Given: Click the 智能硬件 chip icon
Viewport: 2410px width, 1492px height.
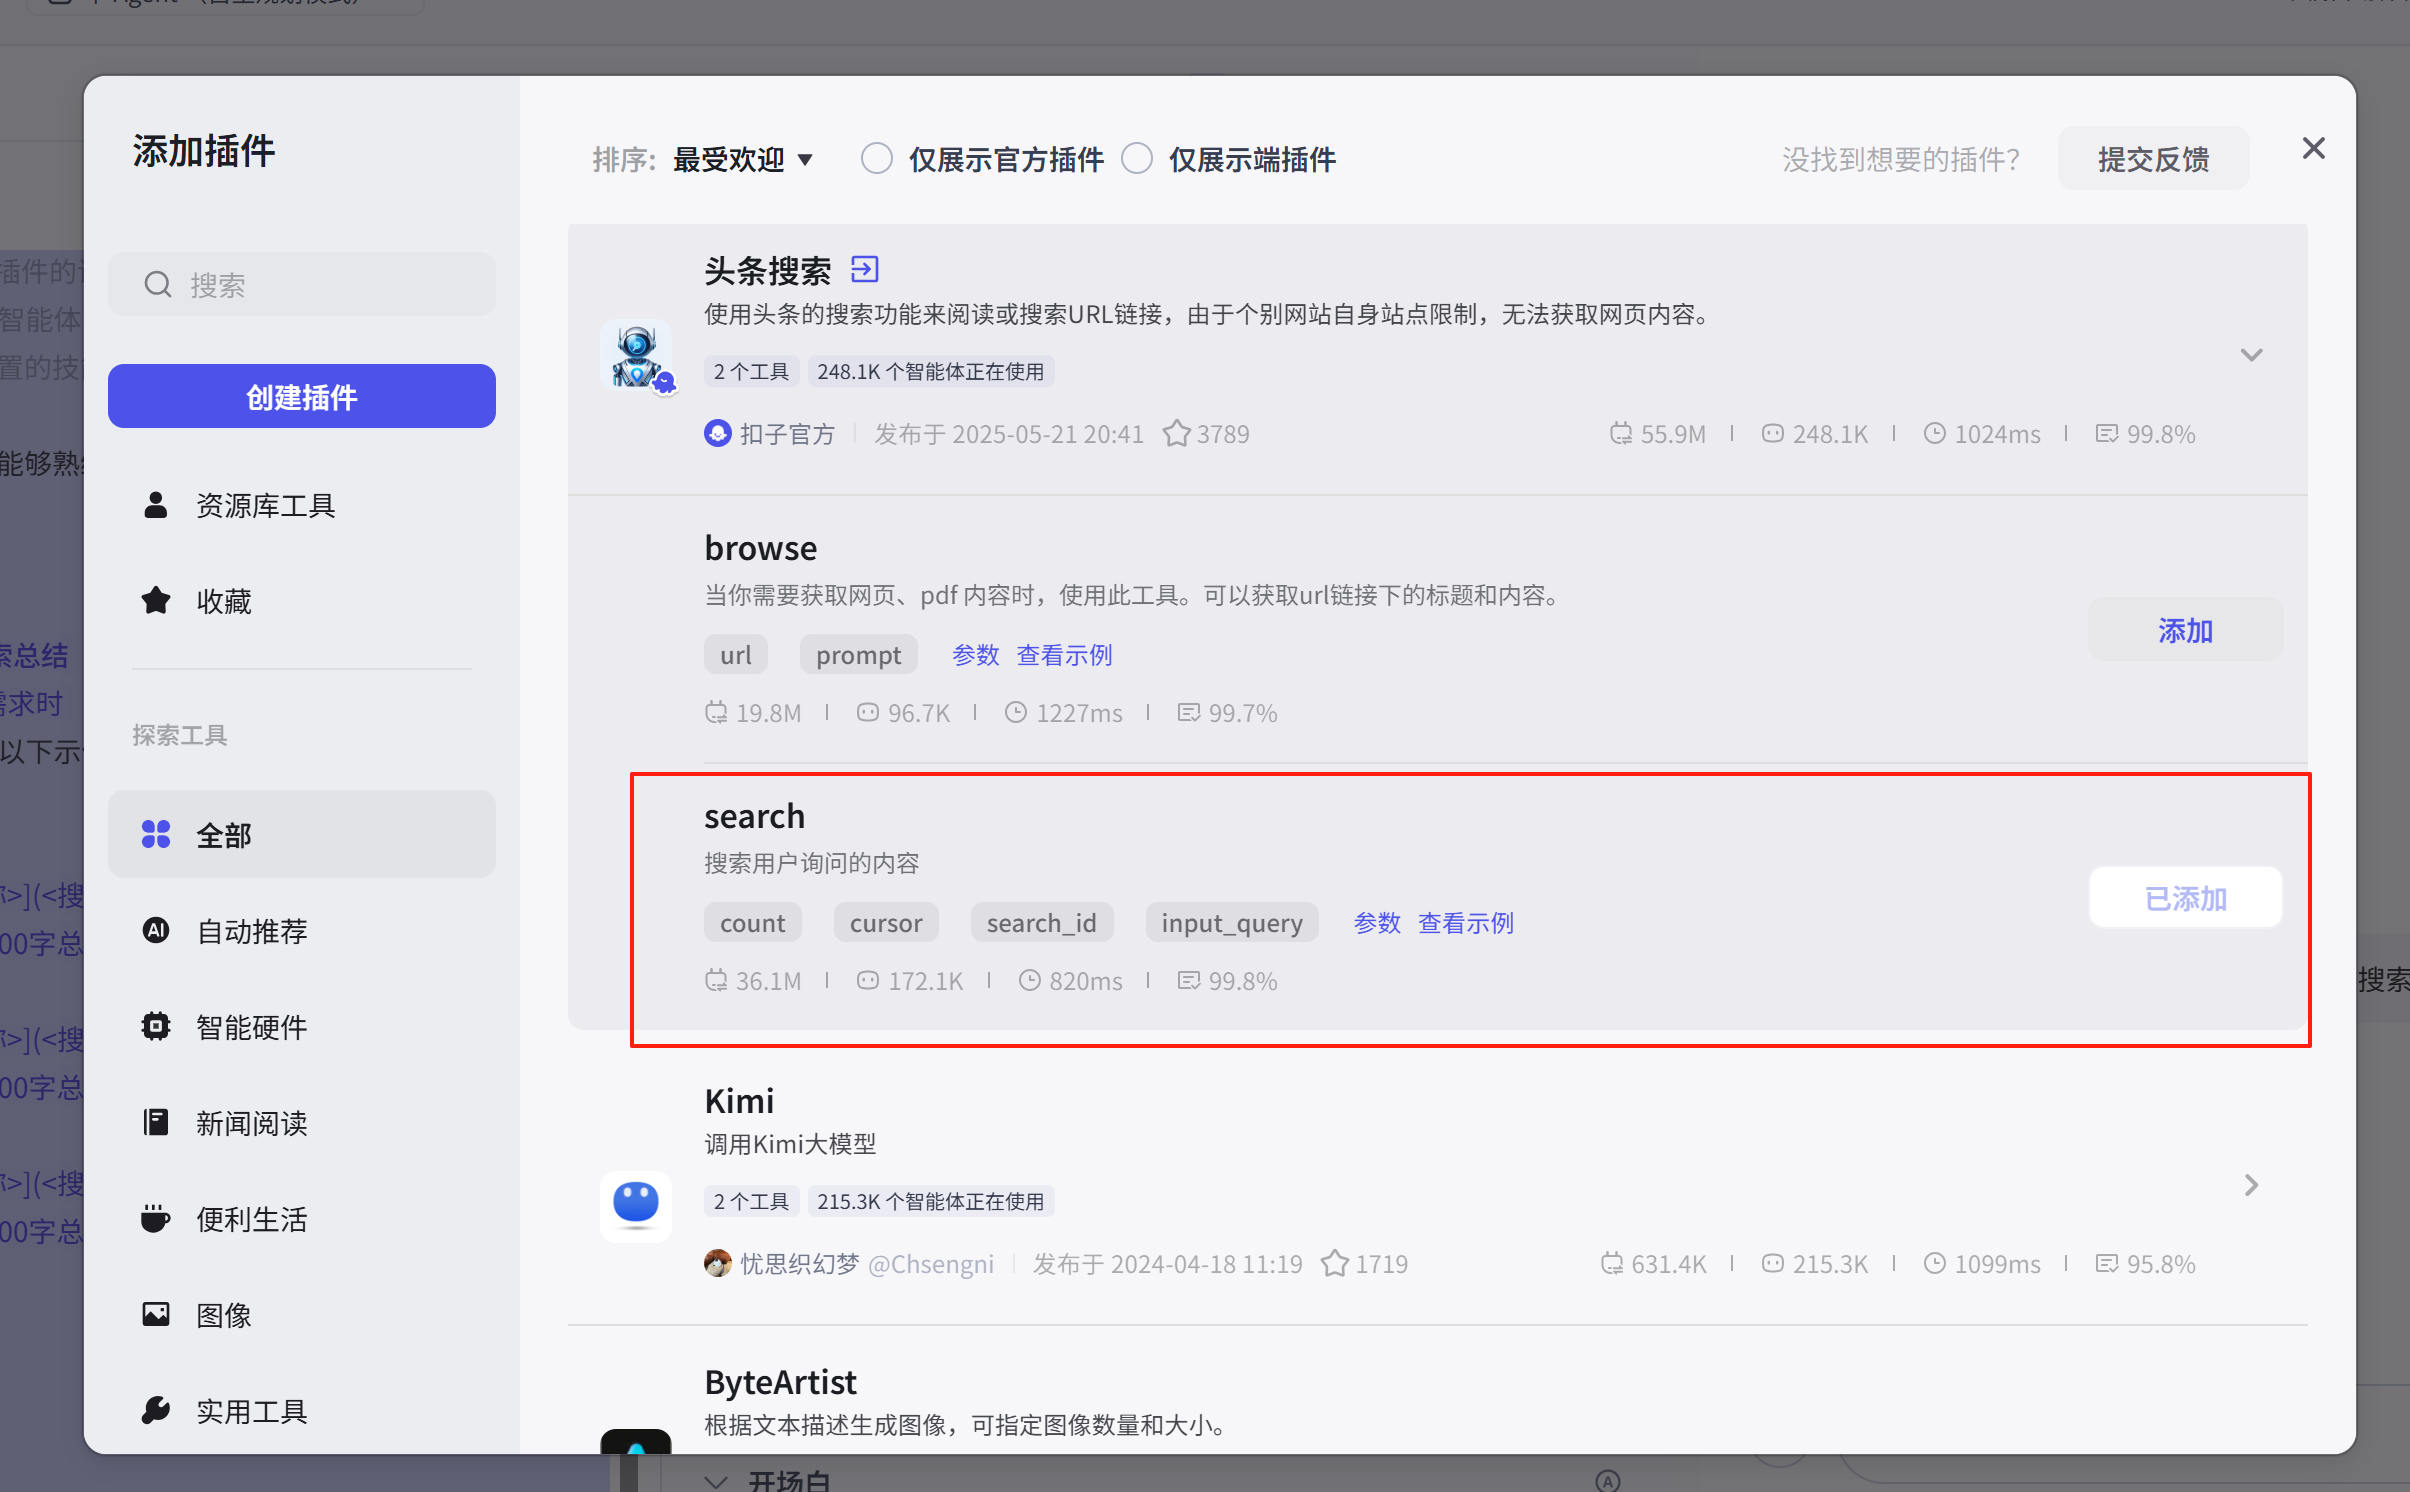Looking at the screenshot, I should [156, 1026].
